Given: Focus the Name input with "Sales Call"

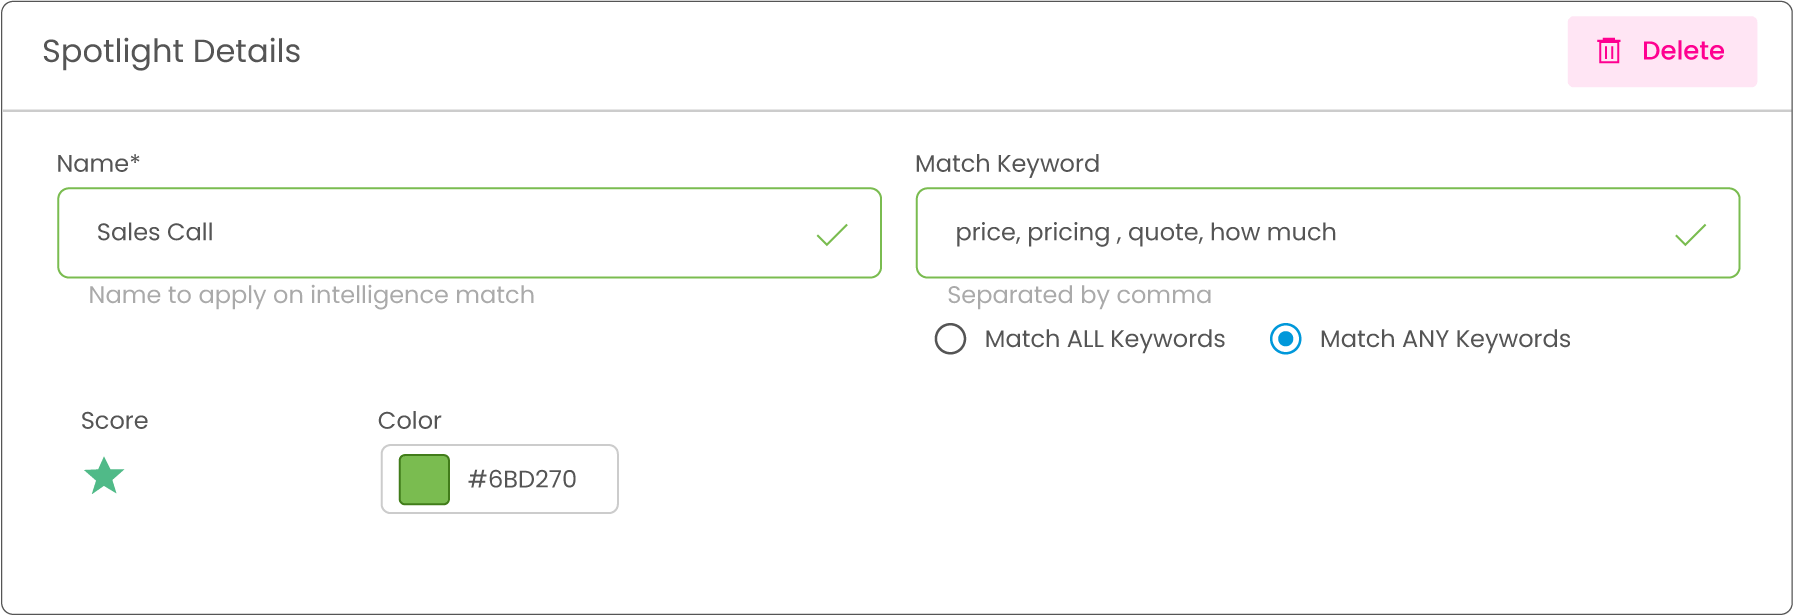Looking at the screenshot, I should [440, 232].
